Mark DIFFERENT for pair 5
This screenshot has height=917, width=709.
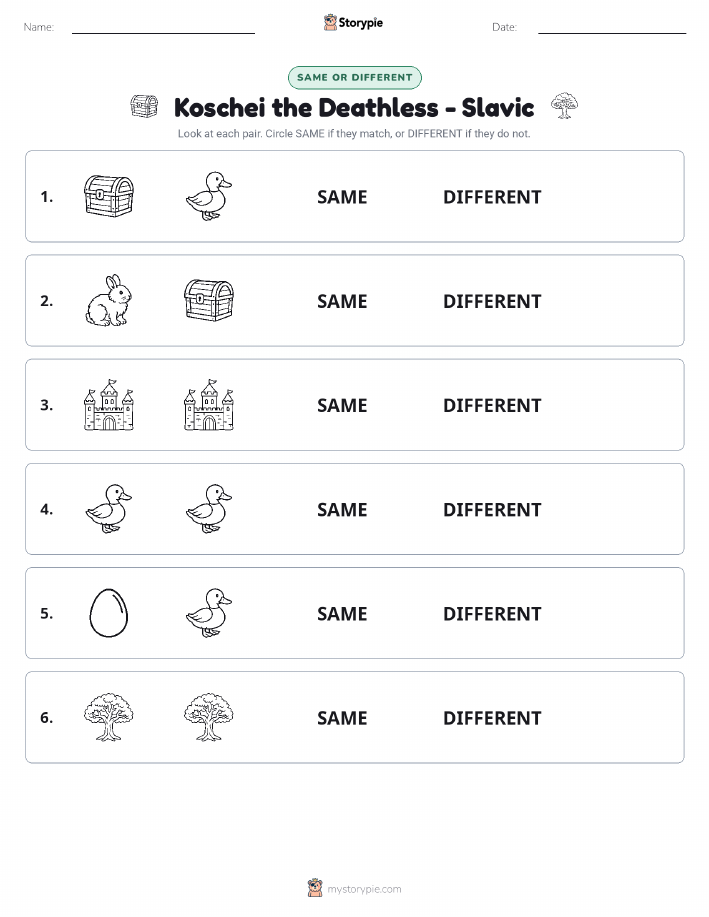[x=492, y=613]
